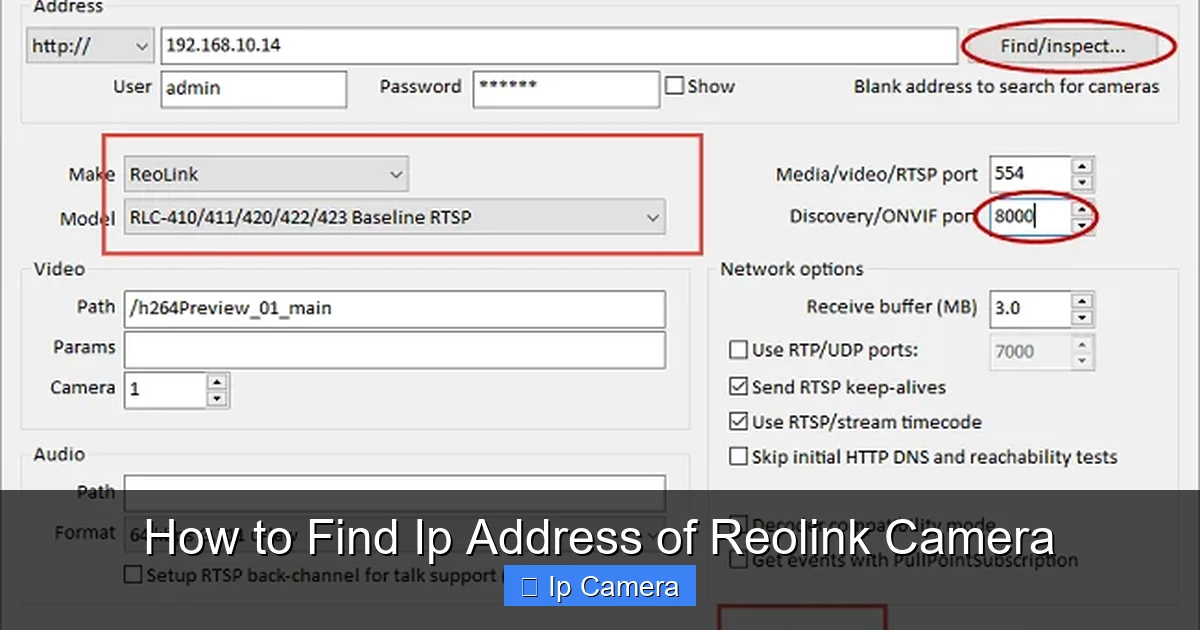Click the User field containing admin
This screenshot has width=1200, height=630.
click(x=254, y=88)
